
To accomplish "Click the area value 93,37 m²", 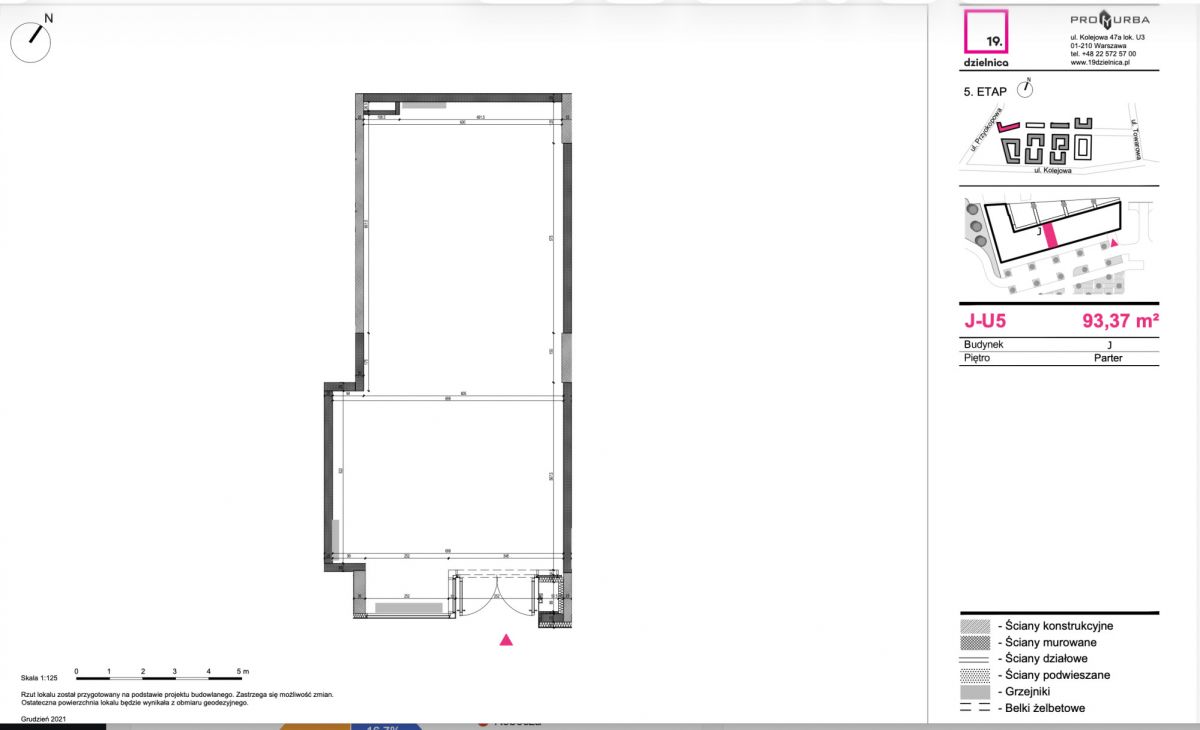I will 1120,321.
